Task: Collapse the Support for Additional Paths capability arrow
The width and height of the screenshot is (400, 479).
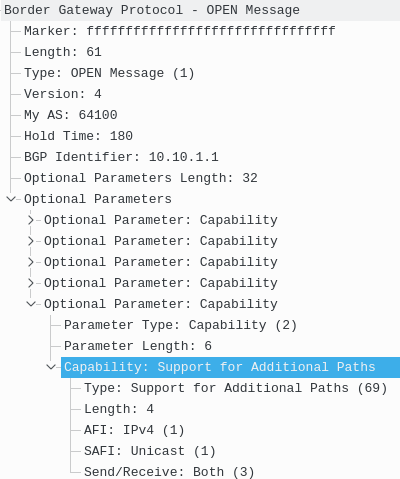Action: pos(51,367)
